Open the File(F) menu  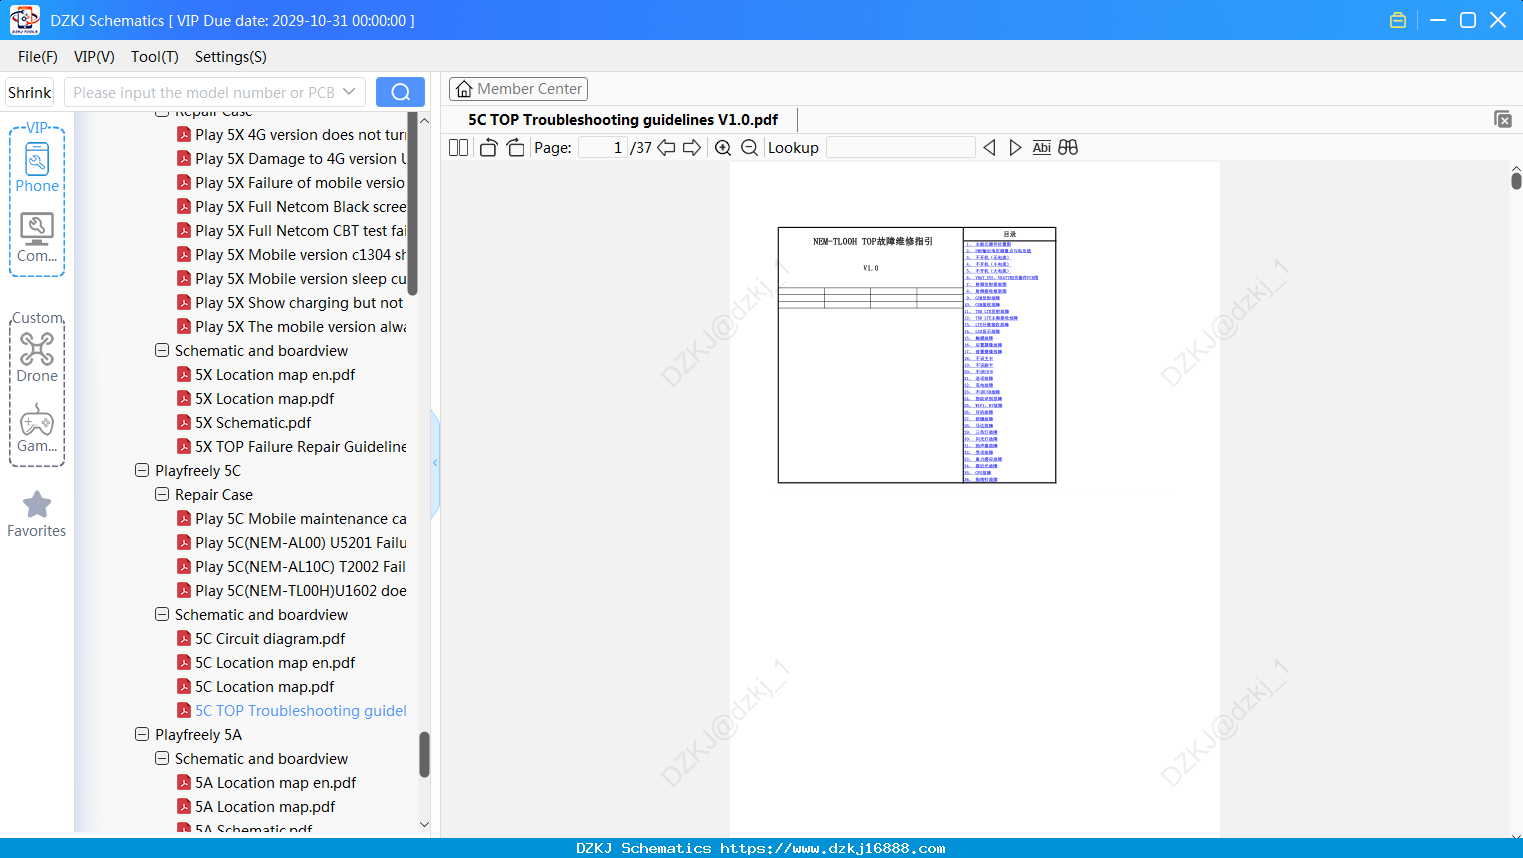38,57
